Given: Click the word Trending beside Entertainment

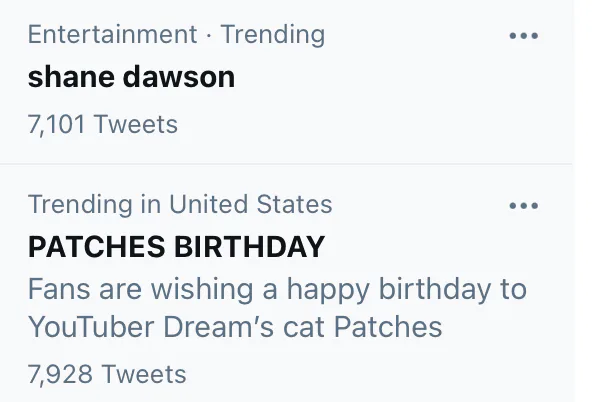Looking at the screenshot, I should click(x=272, y=34).
